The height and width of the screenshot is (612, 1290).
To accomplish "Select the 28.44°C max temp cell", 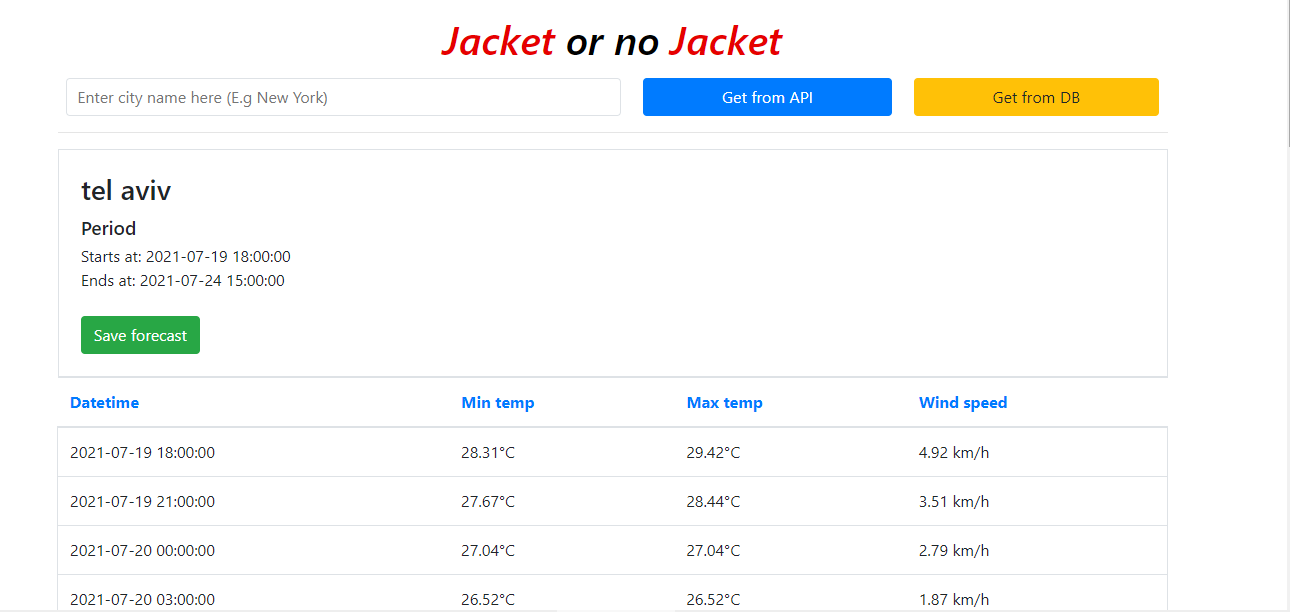I will 713,502.
